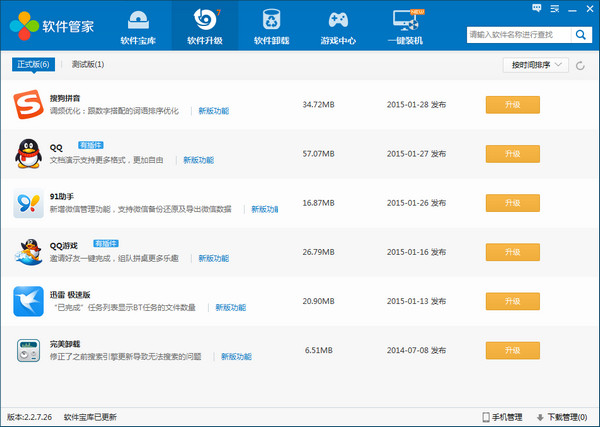Expand the 按时间排序 sort dropdown
Viewport: 600px width, 427px height.
[x=535, y=65]
